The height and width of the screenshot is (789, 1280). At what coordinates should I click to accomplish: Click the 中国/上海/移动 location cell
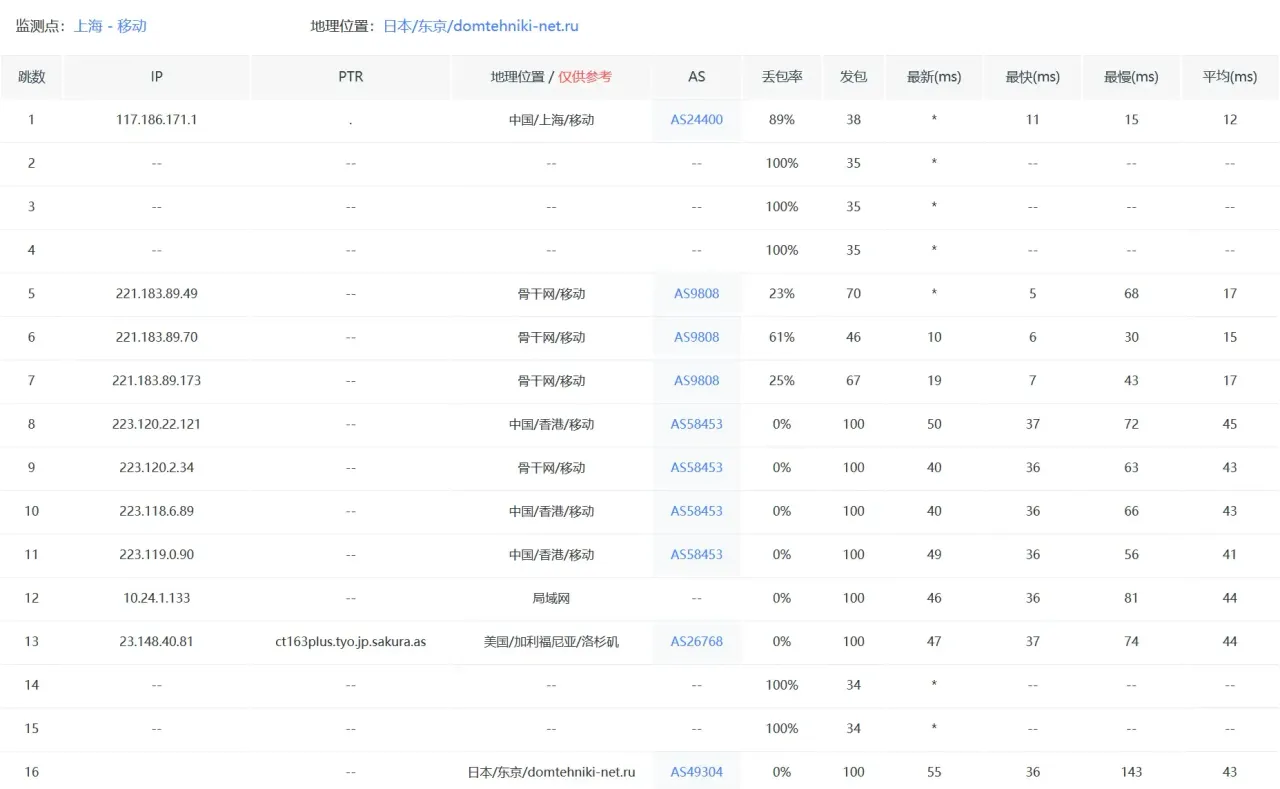pyautogui.click(x=551, y=120)
